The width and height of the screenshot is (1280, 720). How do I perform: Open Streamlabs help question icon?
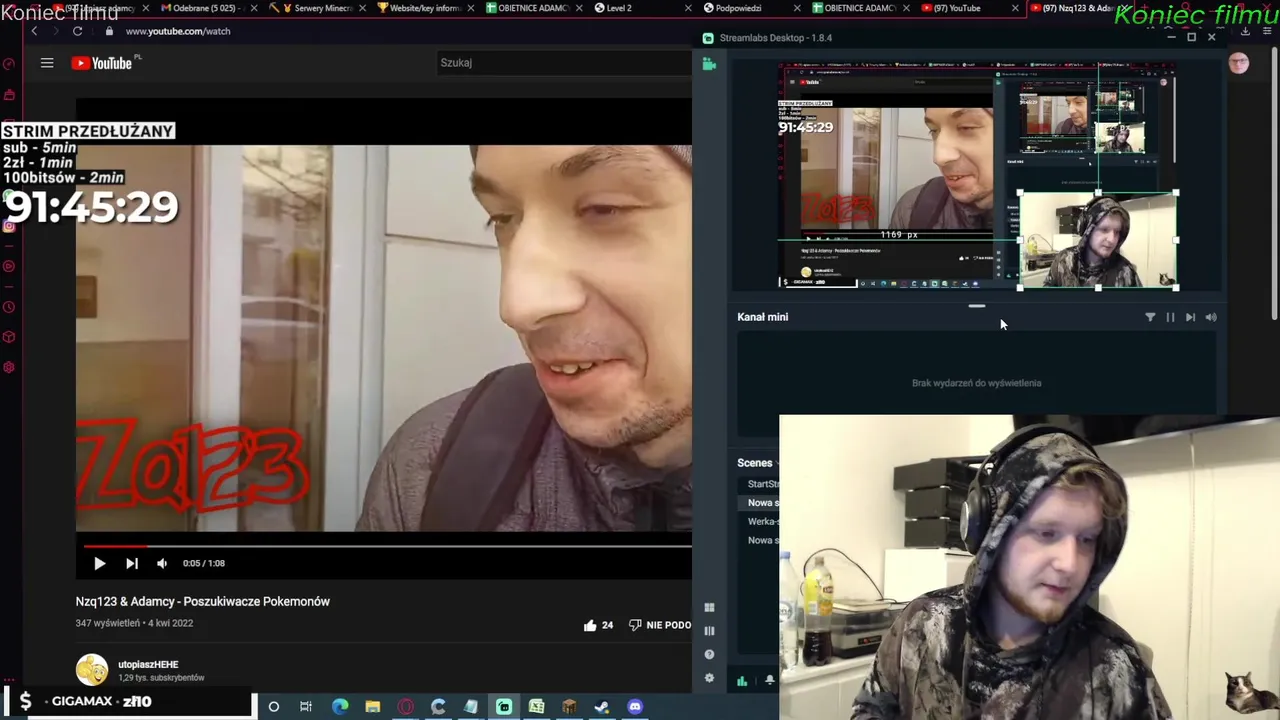709,655
